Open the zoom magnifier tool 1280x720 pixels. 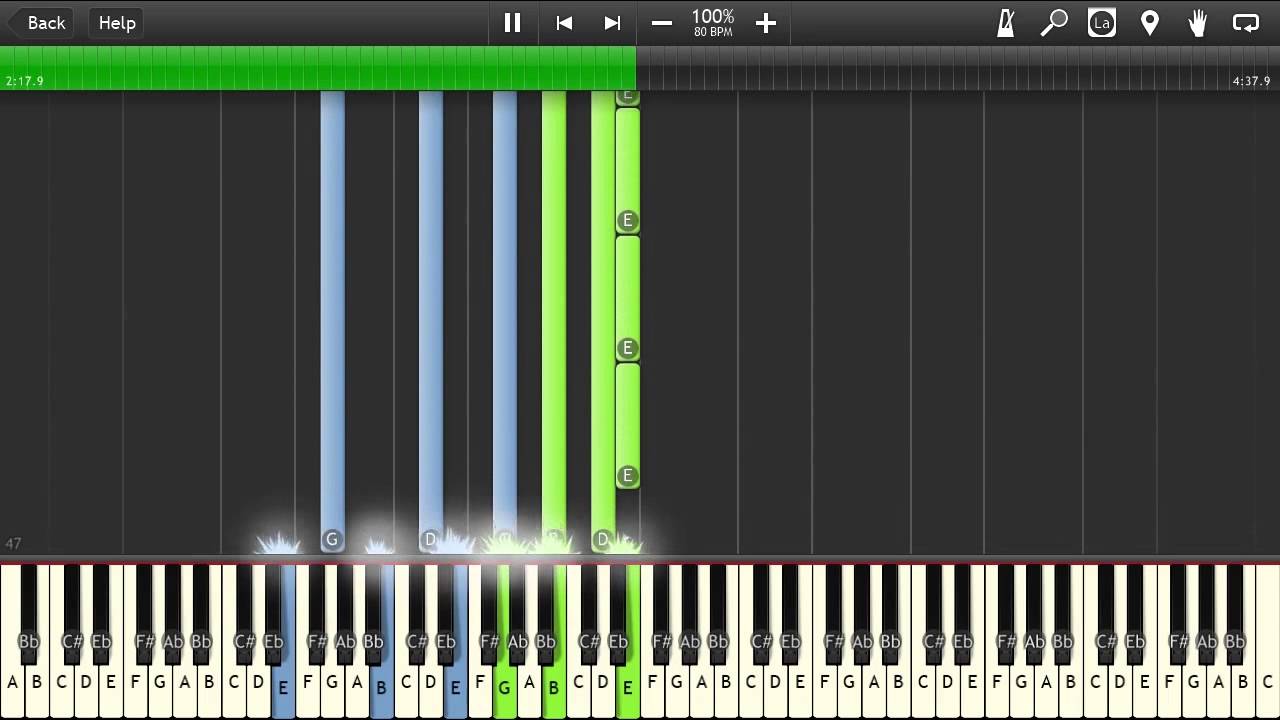tap(1054, 23)
